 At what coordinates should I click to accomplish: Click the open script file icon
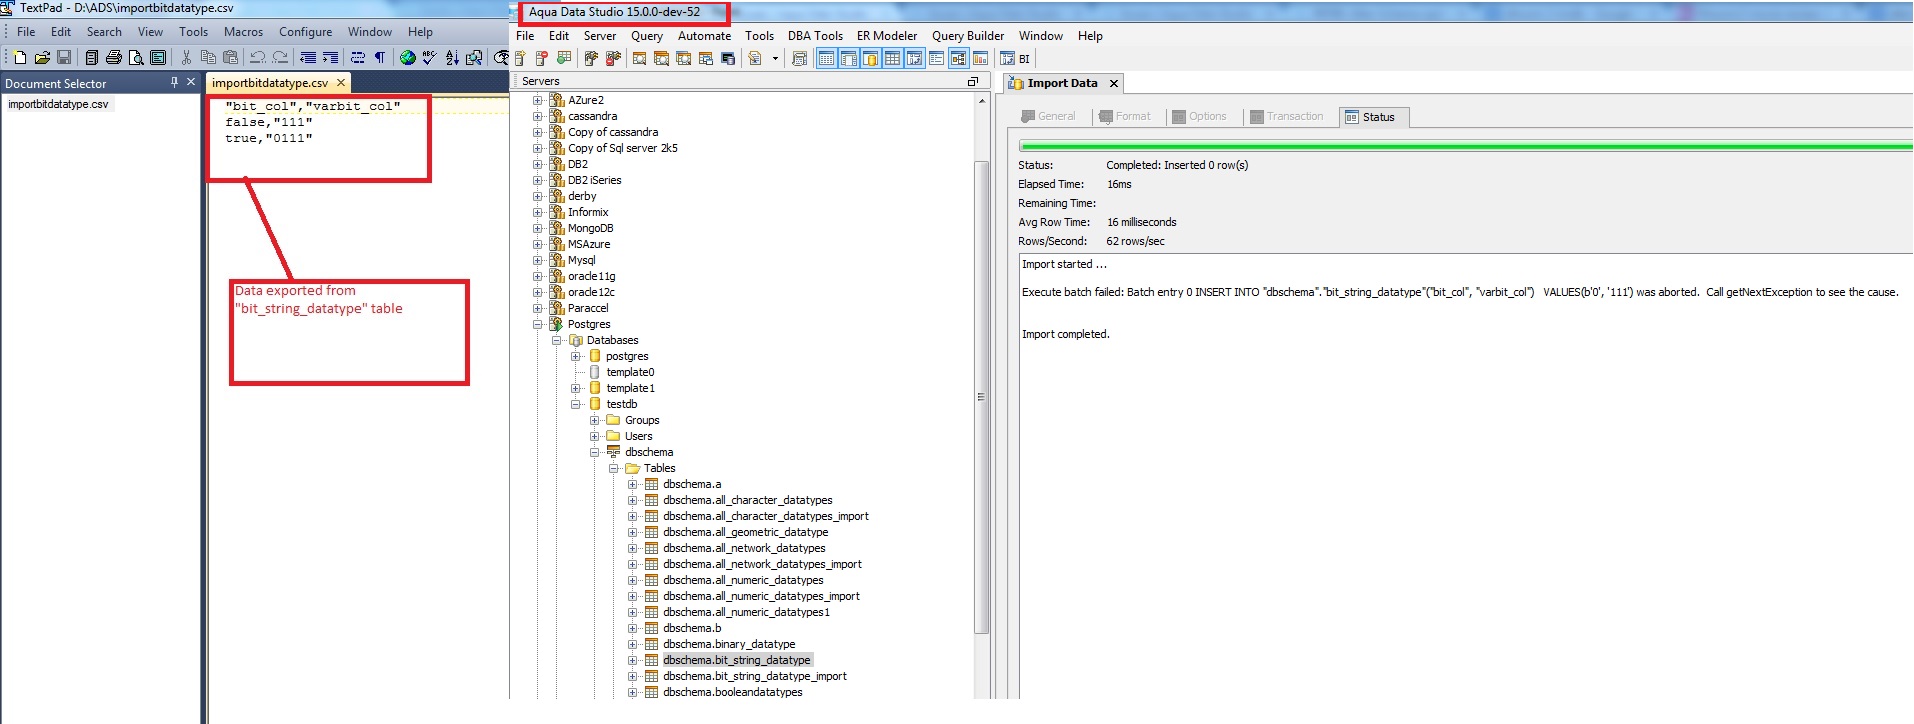pos(755,58)
